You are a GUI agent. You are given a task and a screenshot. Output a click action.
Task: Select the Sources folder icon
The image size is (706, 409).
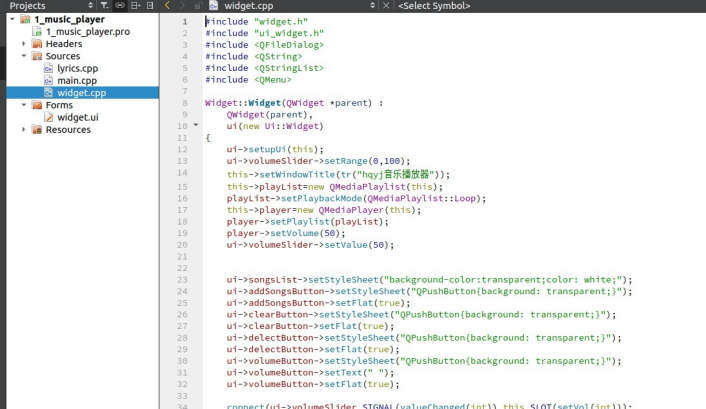(37, 56)
